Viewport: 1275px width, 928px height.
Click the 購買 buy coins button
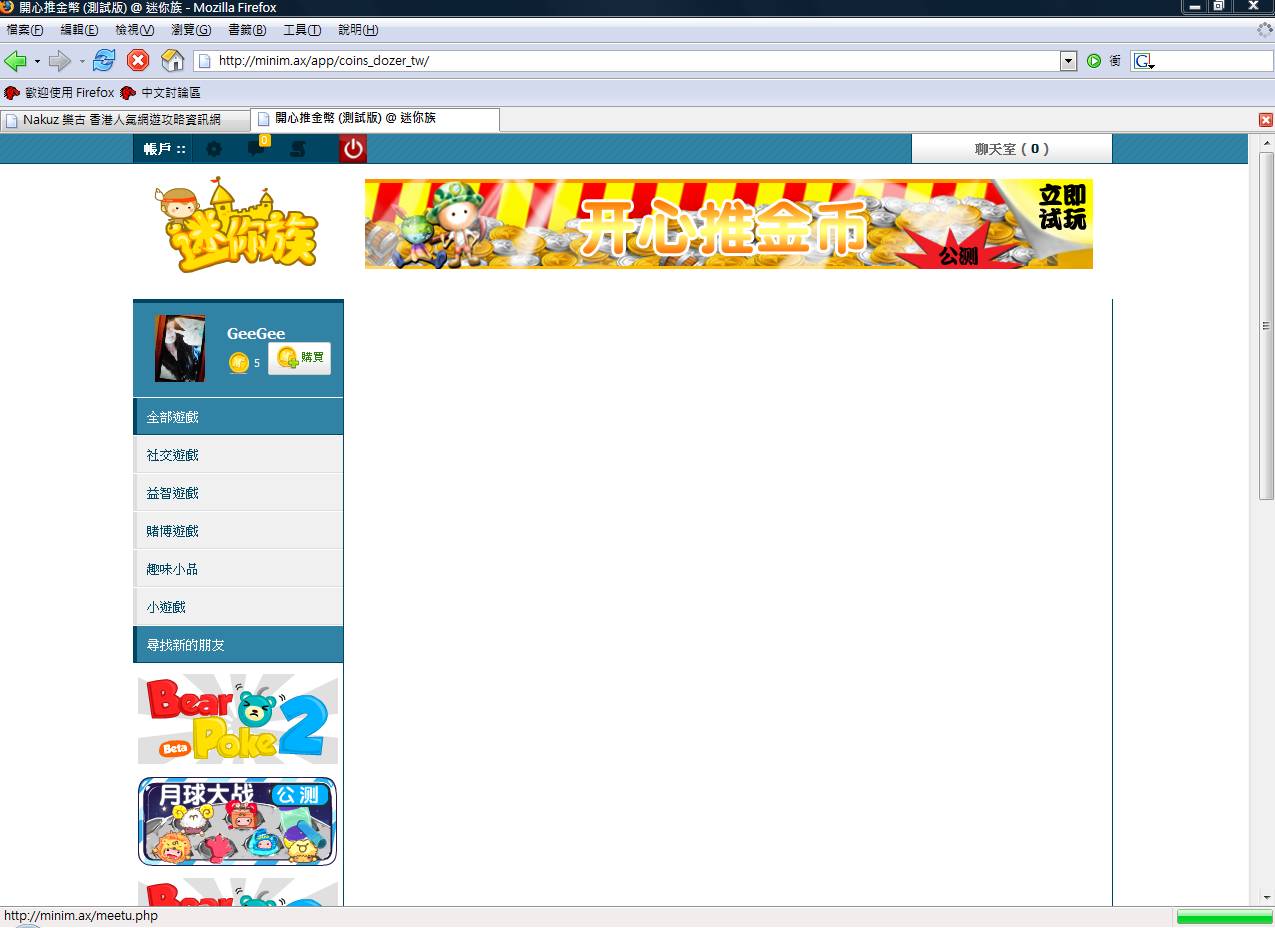(x=299, y=358)
